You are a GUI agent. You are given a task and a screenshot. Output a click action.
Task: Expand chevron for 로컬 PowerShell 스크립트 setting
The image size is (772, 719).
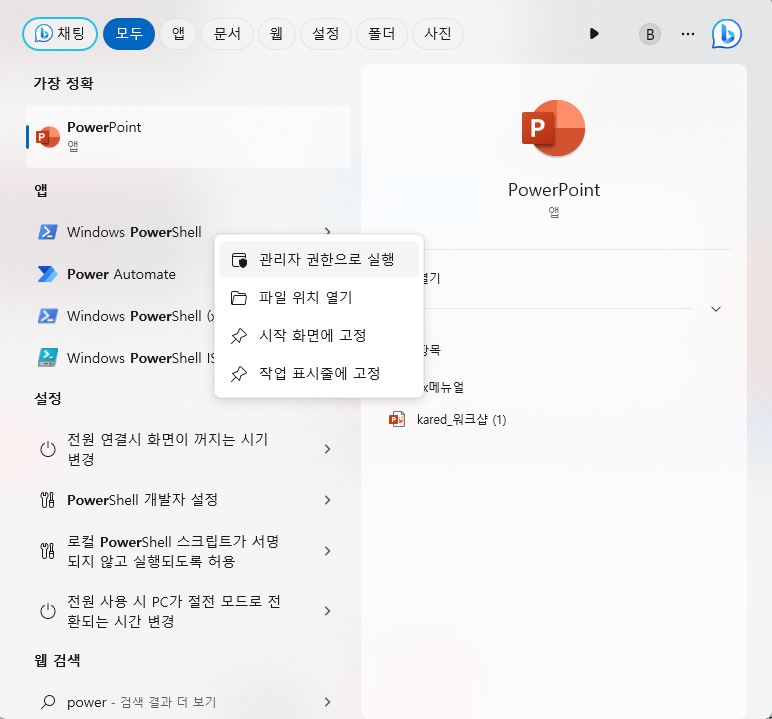327,551
